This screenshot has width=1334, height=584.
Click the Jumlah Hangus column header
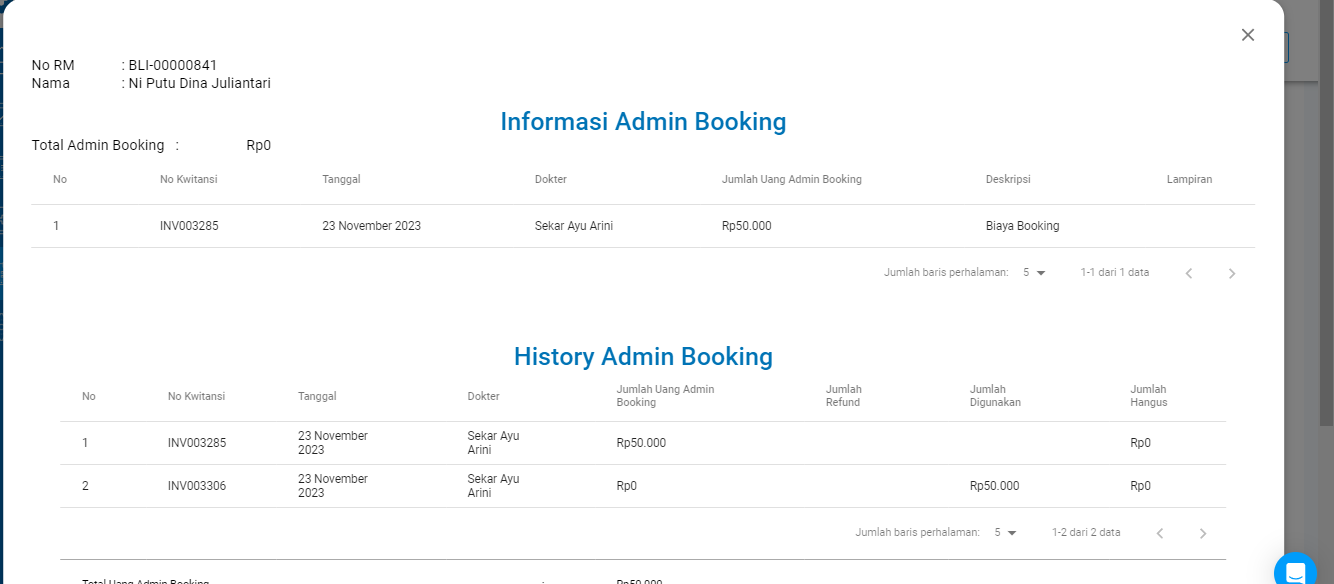coord(1149,396)
